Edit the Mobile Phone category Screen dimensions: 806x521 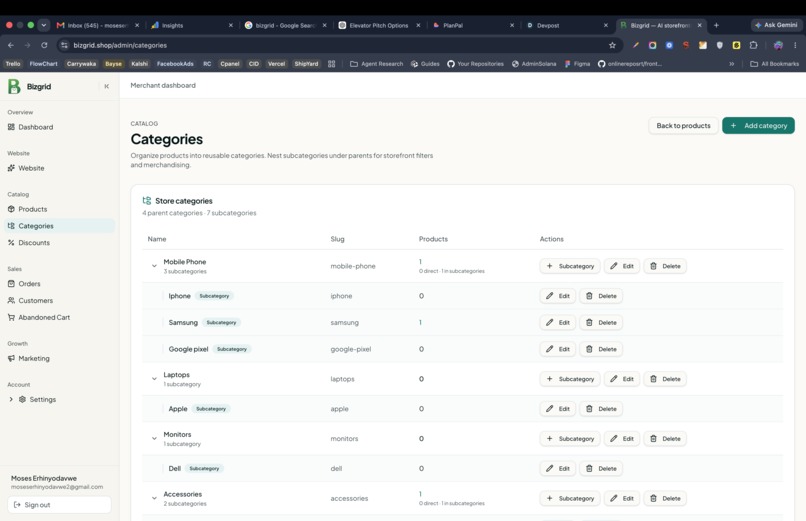(x=621, y=266)
